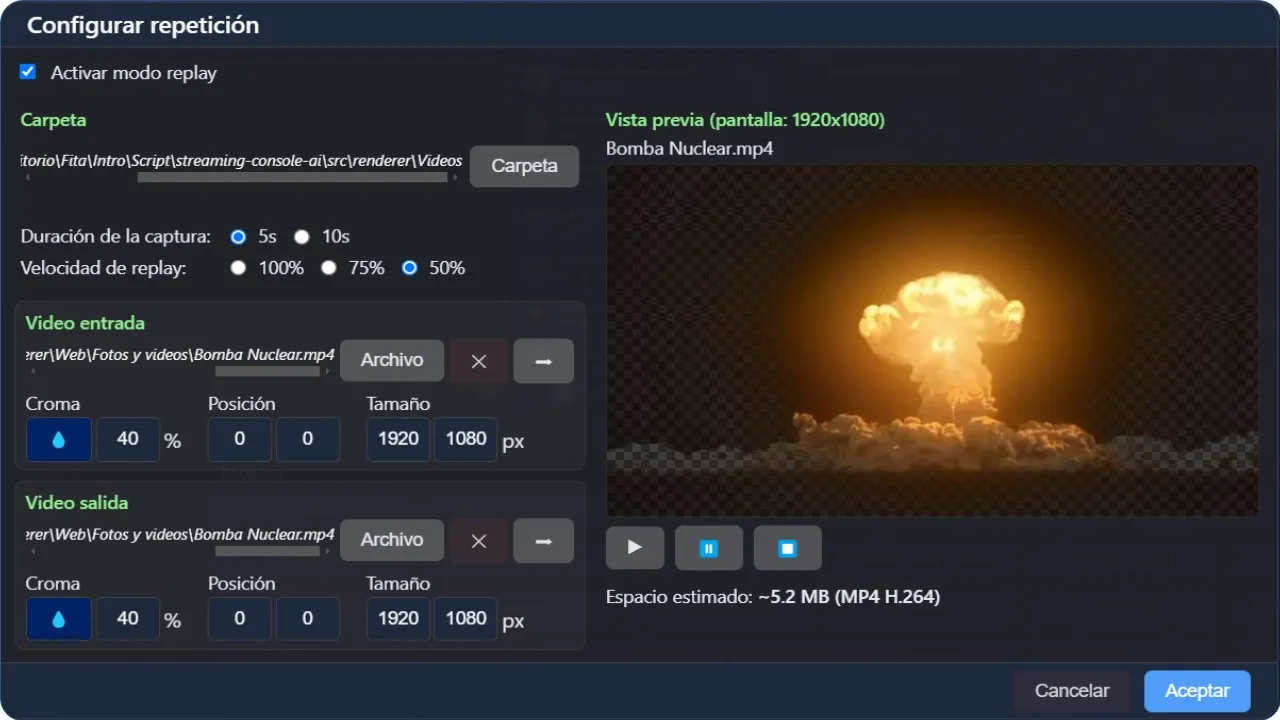Click the arrow transfer icon in Video entrada
This screenshot has width=1280, height=720.
(x=543, y=360)
